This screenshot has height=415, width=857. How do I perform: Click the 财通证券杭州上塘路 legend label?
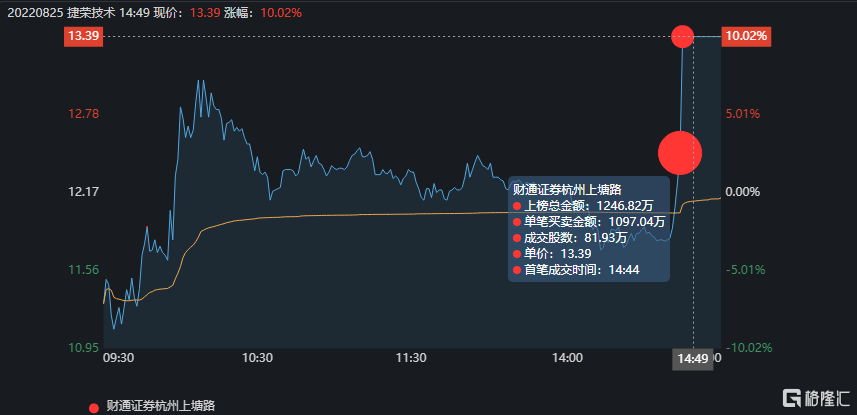pyautogui.click(x=159, y=406)
